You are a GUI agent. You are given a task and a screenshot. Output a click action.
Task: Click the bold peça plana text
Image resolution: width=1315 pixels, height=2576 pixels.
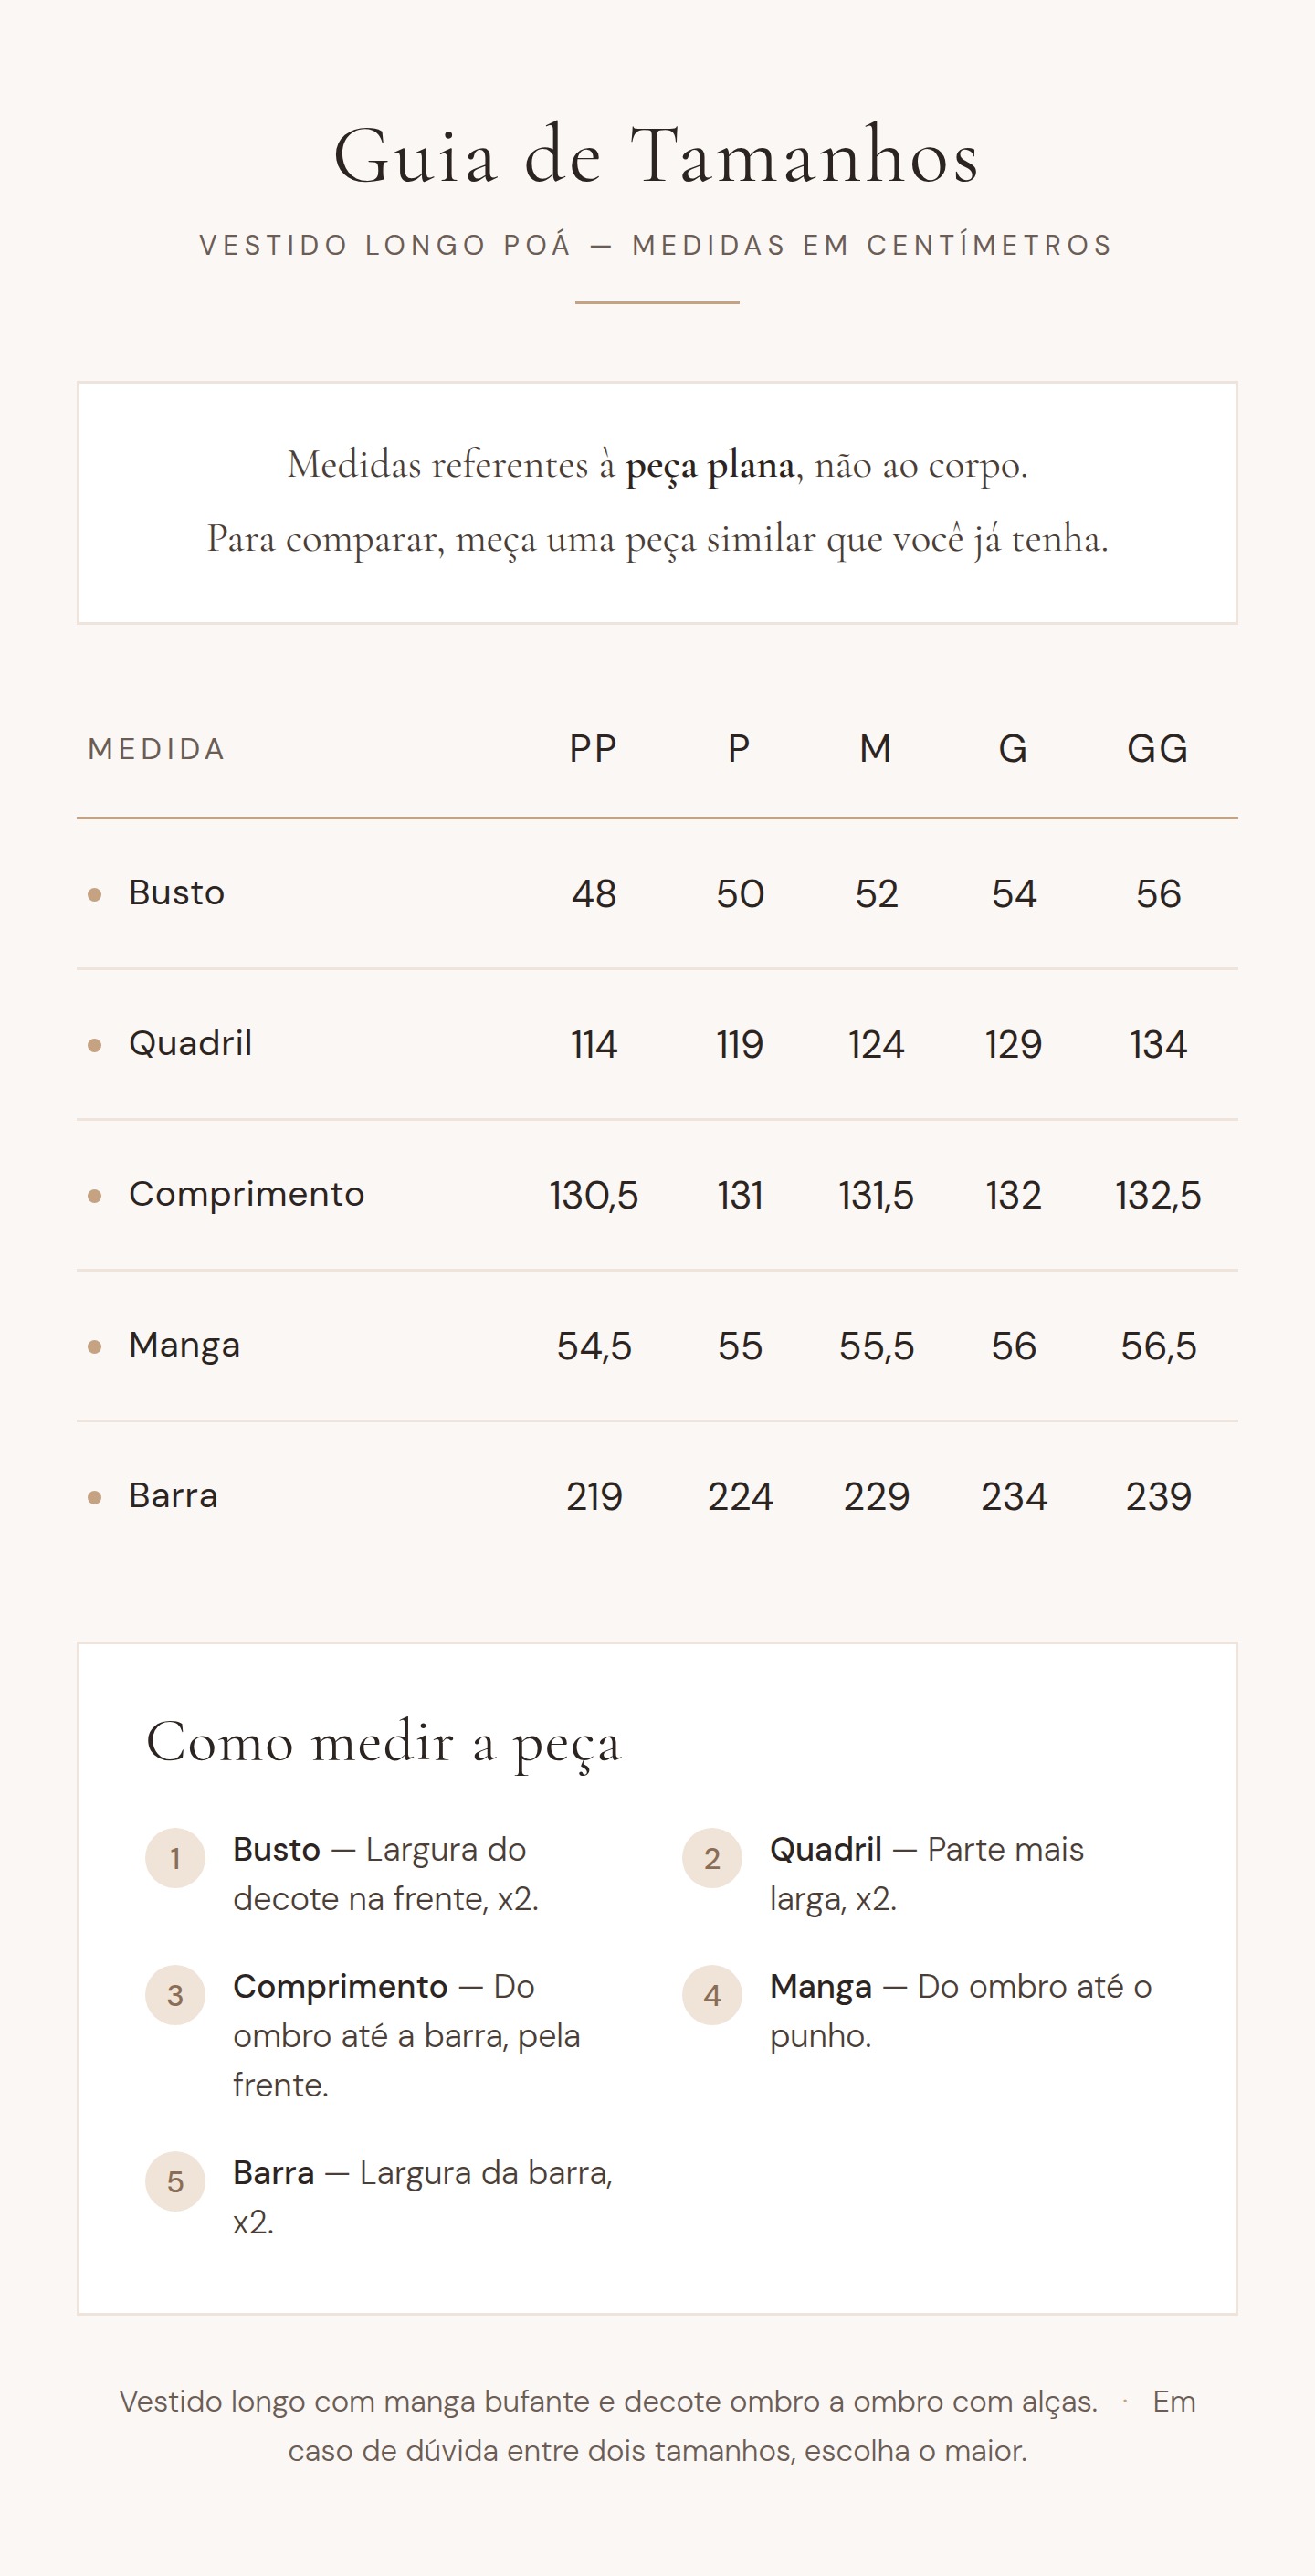click(x=710, y=465)
